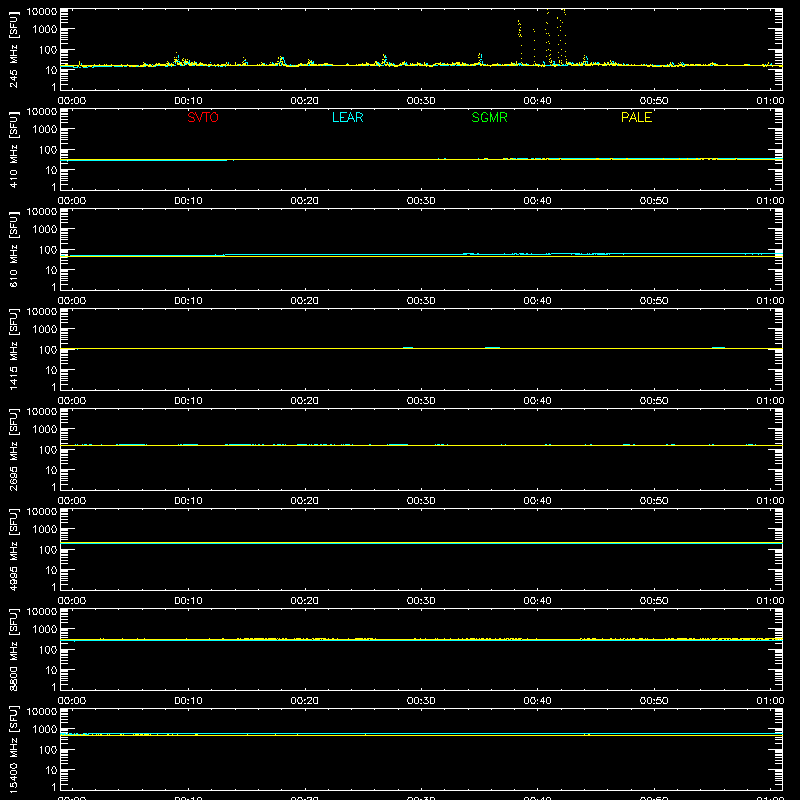Select the 410 MHz [SFU] axis label
The width and height of the screenshot is (800, 800).
[13, 149]
